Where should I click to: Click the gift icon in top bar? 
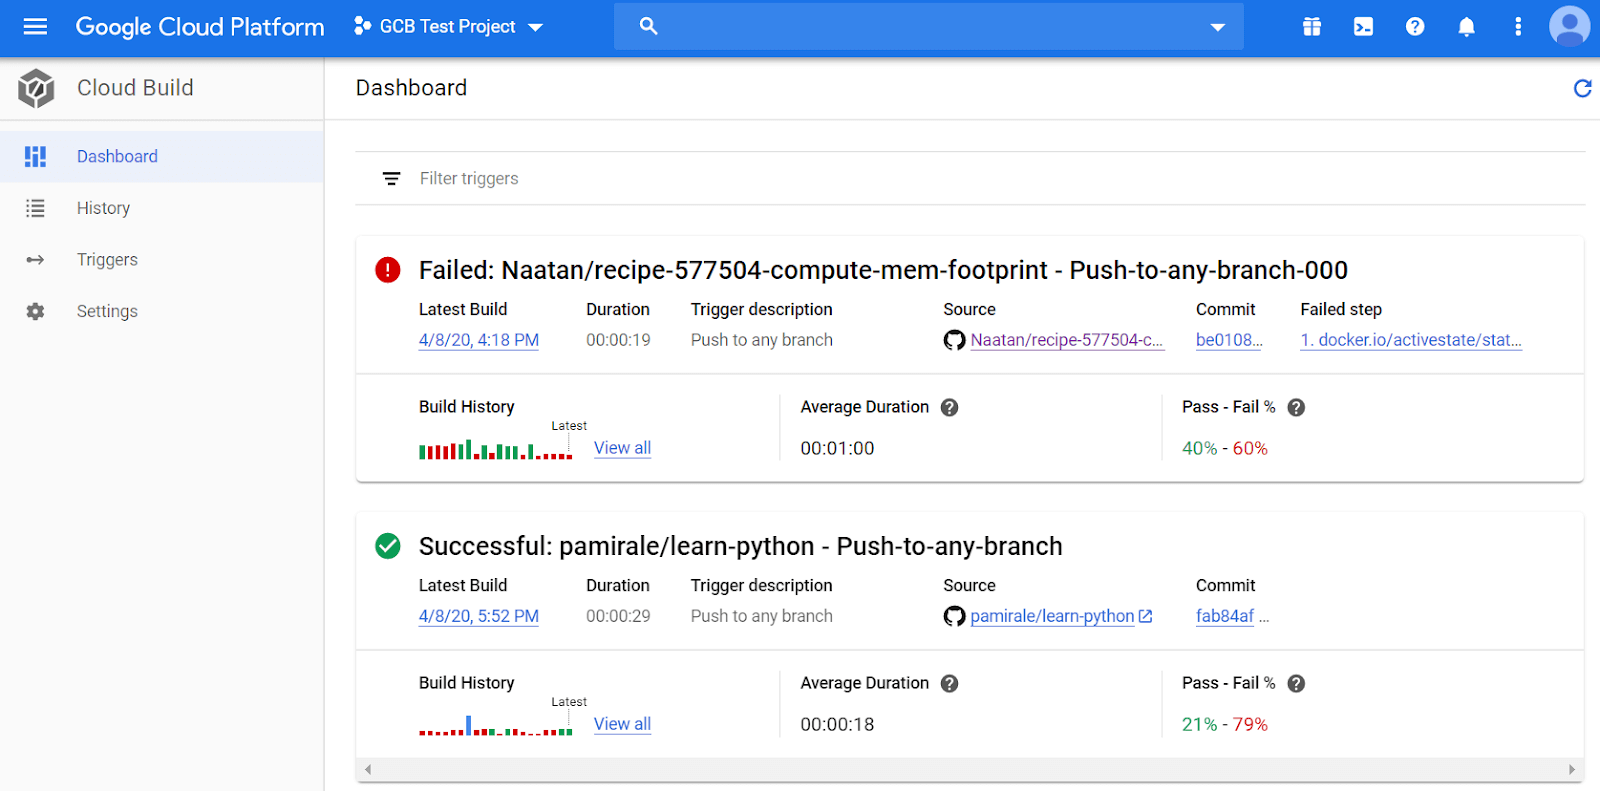(1312, 27)
